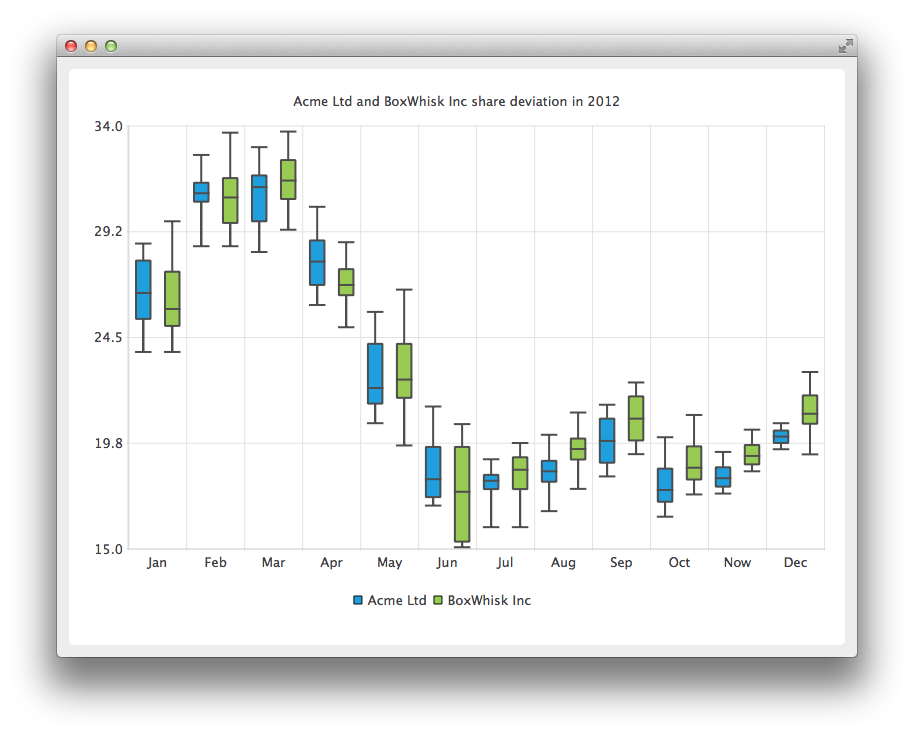Click the green BoxWhisk Inc legend swatch

coord(440,600)
